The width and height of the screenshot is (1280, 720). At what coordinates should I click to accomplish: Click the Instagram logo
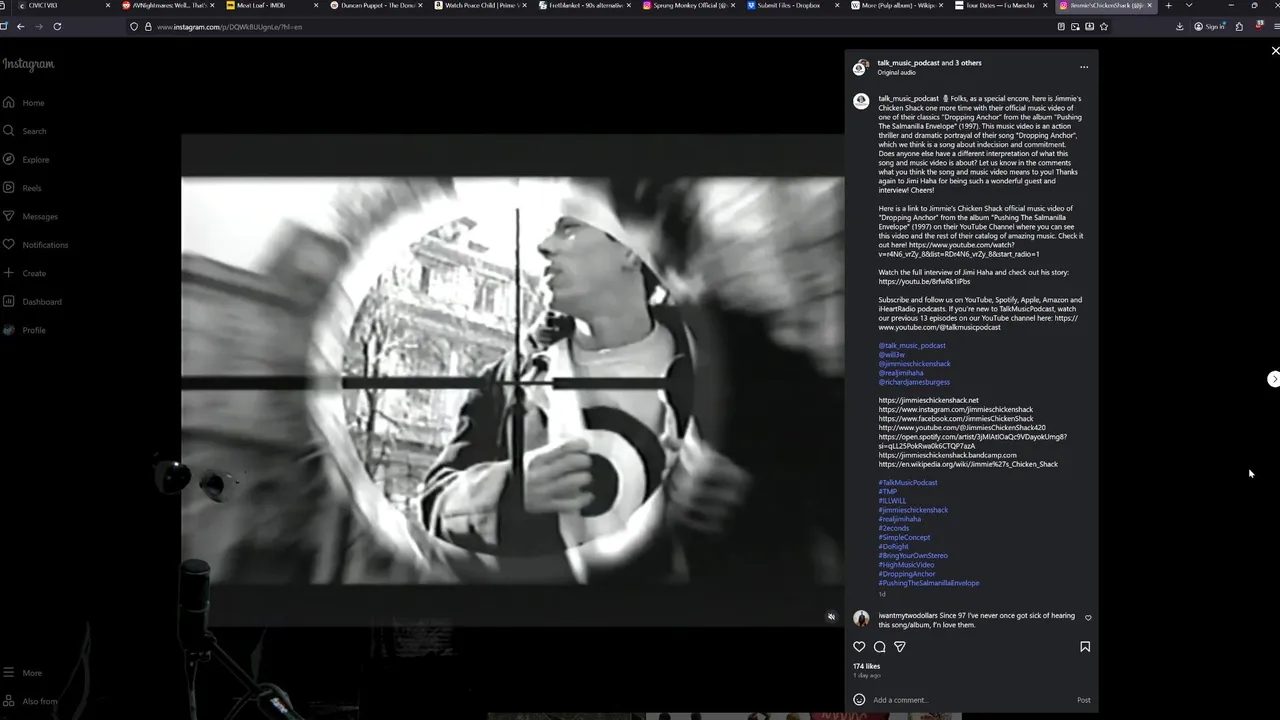click(x=28, y=64)
